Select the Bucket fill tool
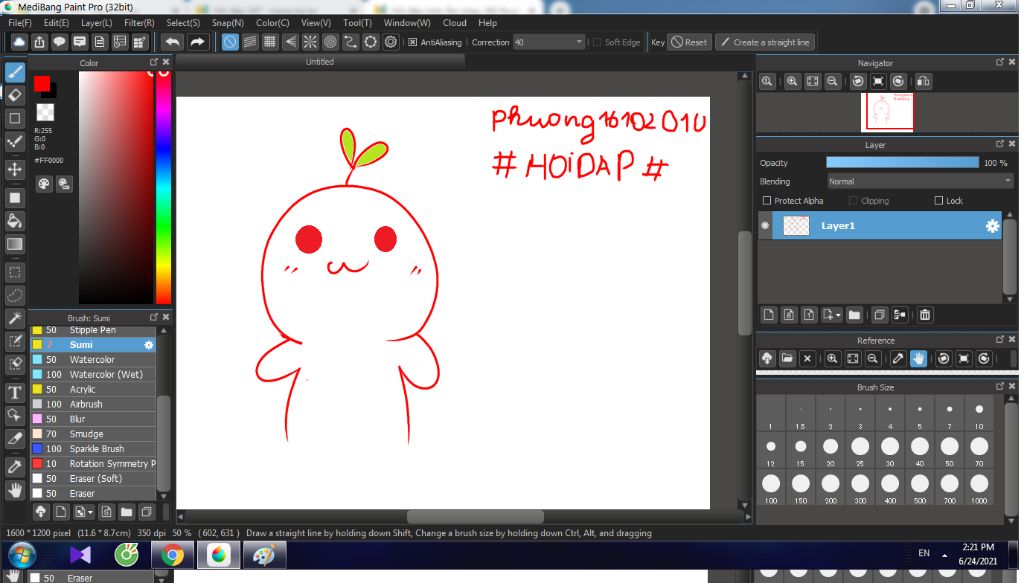This screenshot has height=583, width=1024. [14, 221]
